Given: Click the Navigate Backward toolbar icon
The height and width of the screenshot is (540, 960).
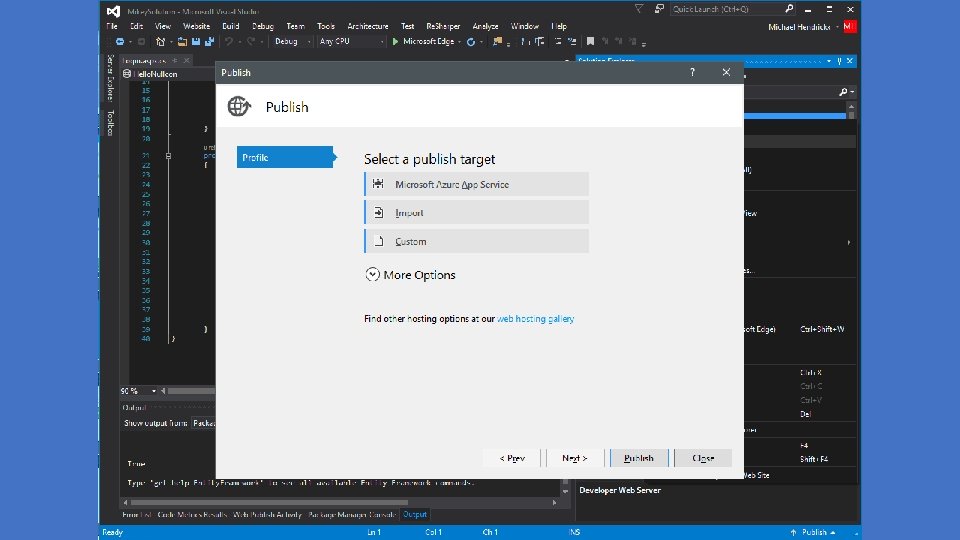Looking at the screenshot, I should [x=120, y=42].
